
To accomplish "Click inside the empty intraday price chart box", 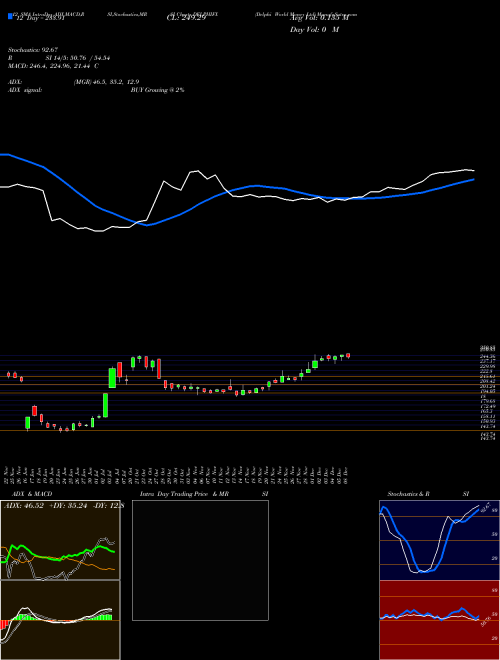I will (200, 560).
